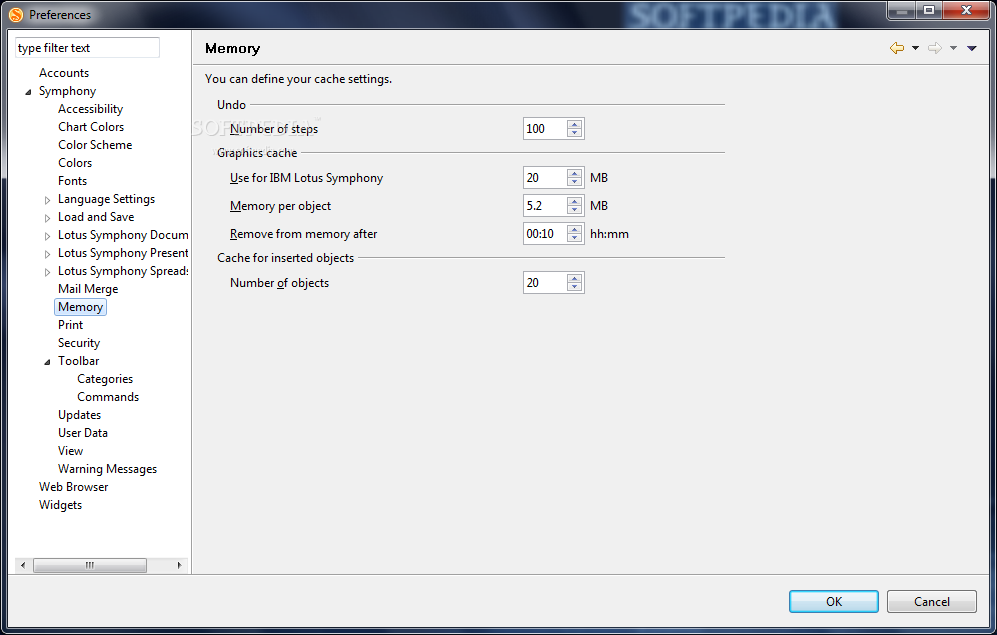997x635 pixels.
Task: Click the tree horizontal scrollbar thumb
Action: (x=90, y=564)
